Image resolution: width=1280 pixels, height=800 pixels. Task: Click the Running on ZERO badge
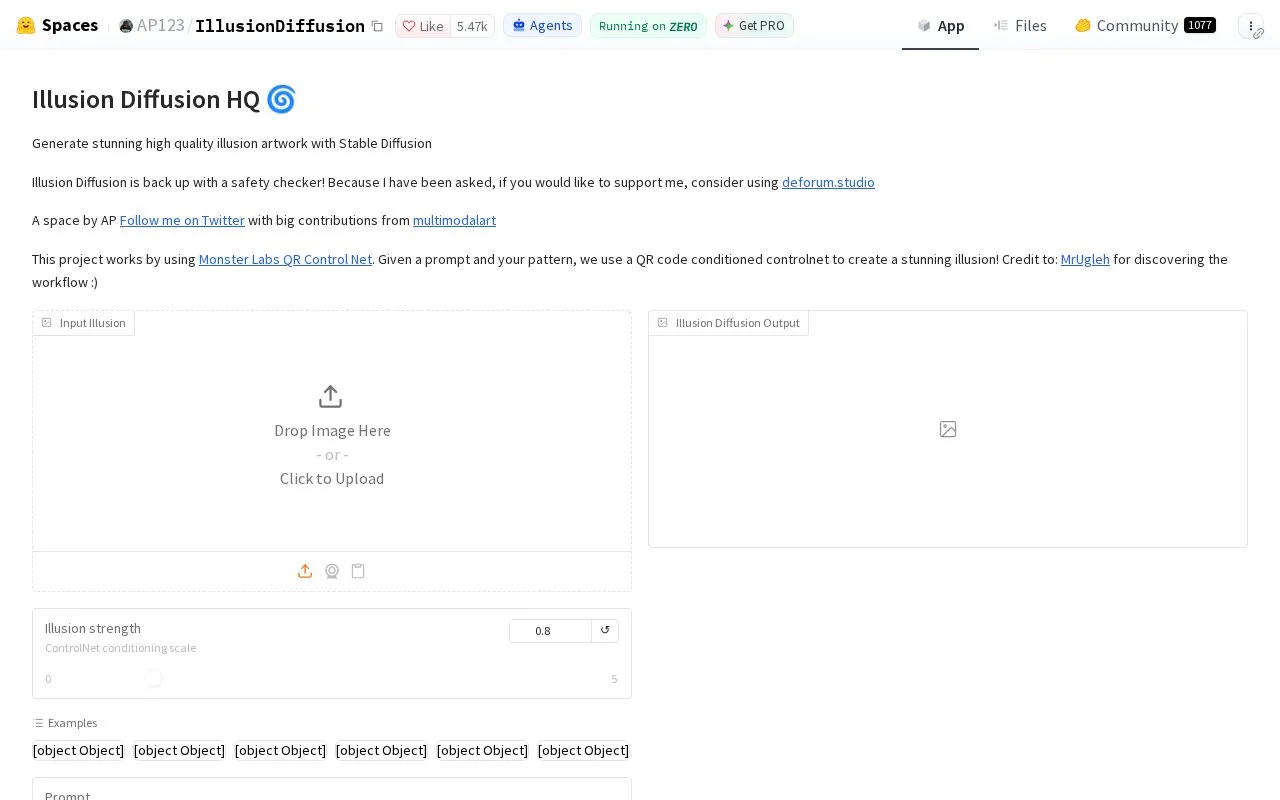click(648, 26)
